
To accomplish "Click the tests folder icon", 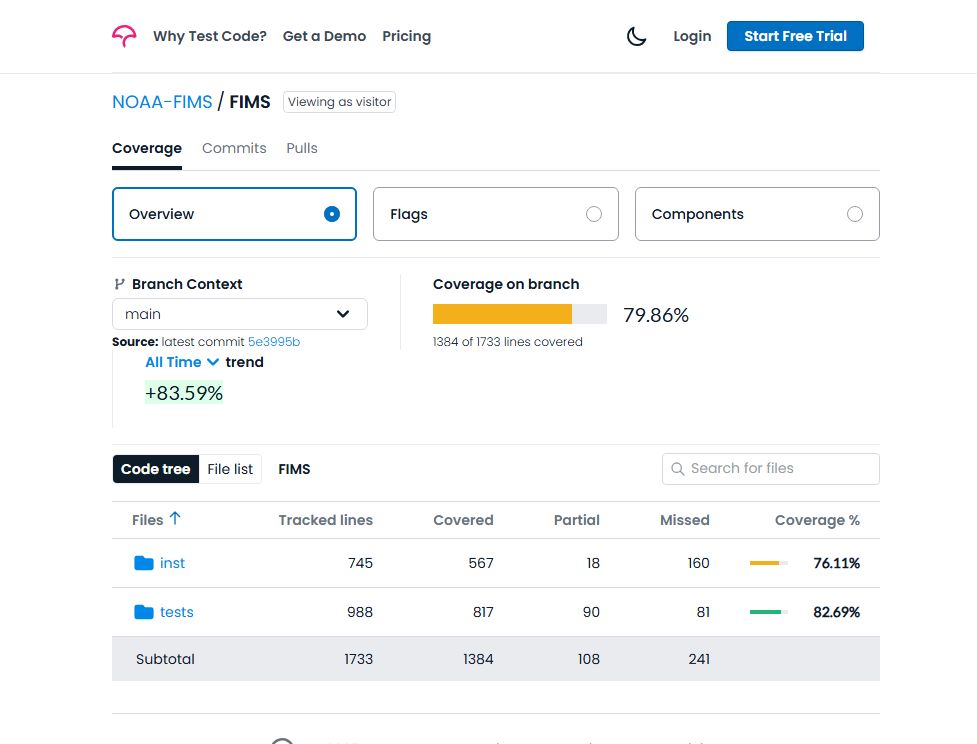I will coord(144,612).
